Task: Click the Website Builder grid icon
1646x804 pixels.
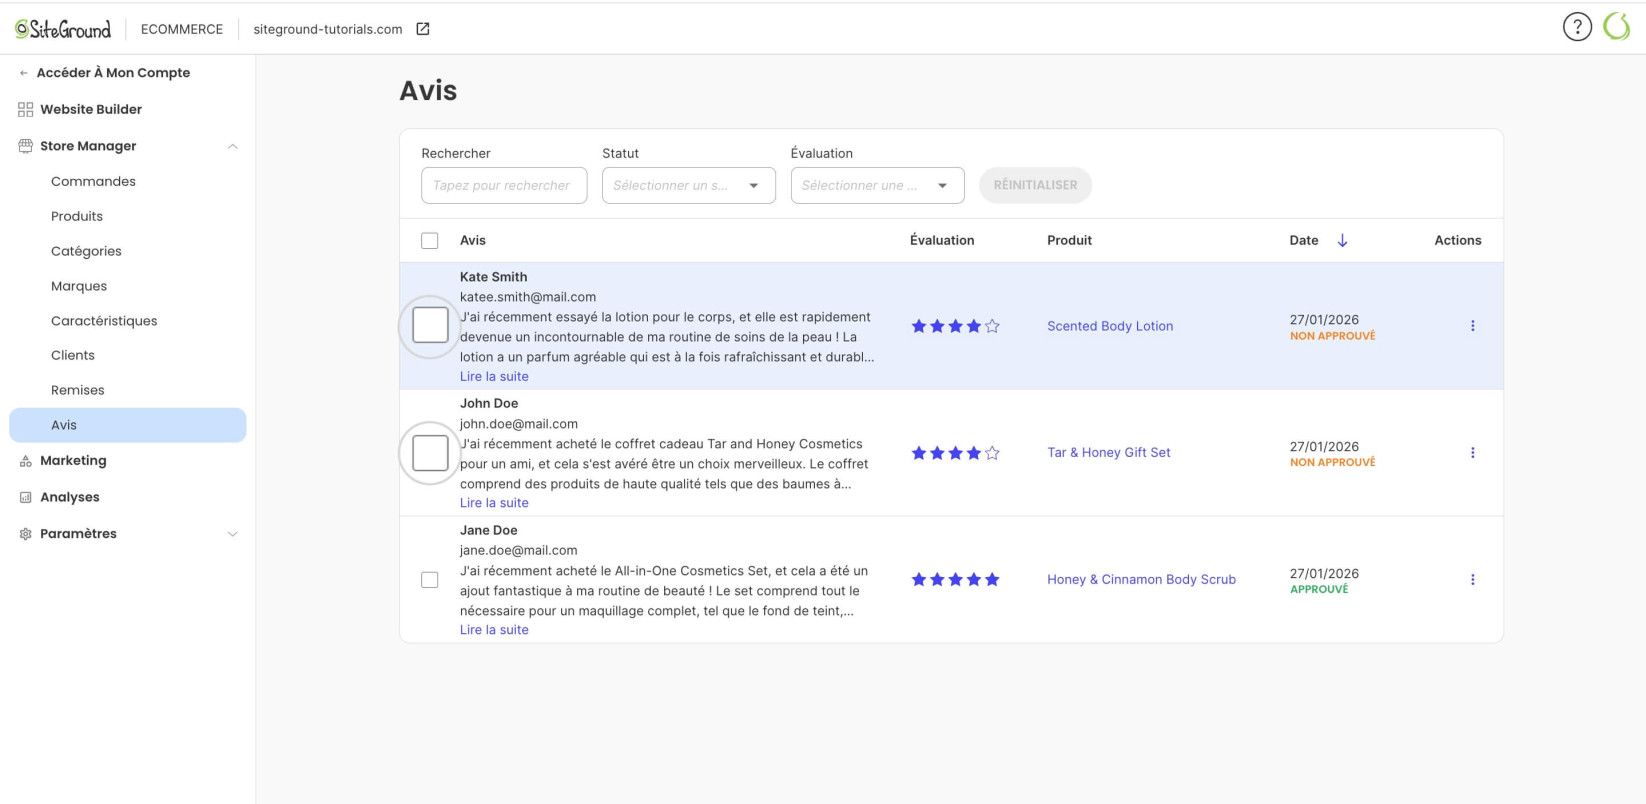Action: click(26, 109)
